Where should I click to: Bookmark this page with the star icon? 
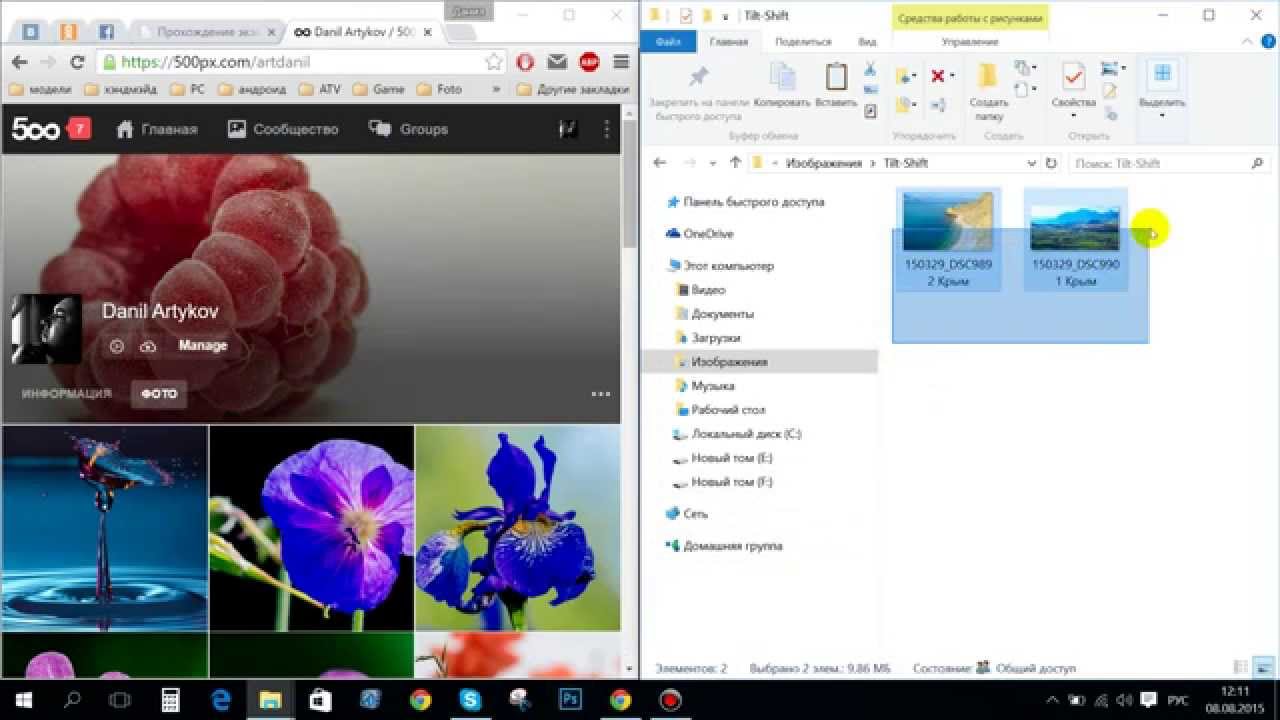pos(494,62)
